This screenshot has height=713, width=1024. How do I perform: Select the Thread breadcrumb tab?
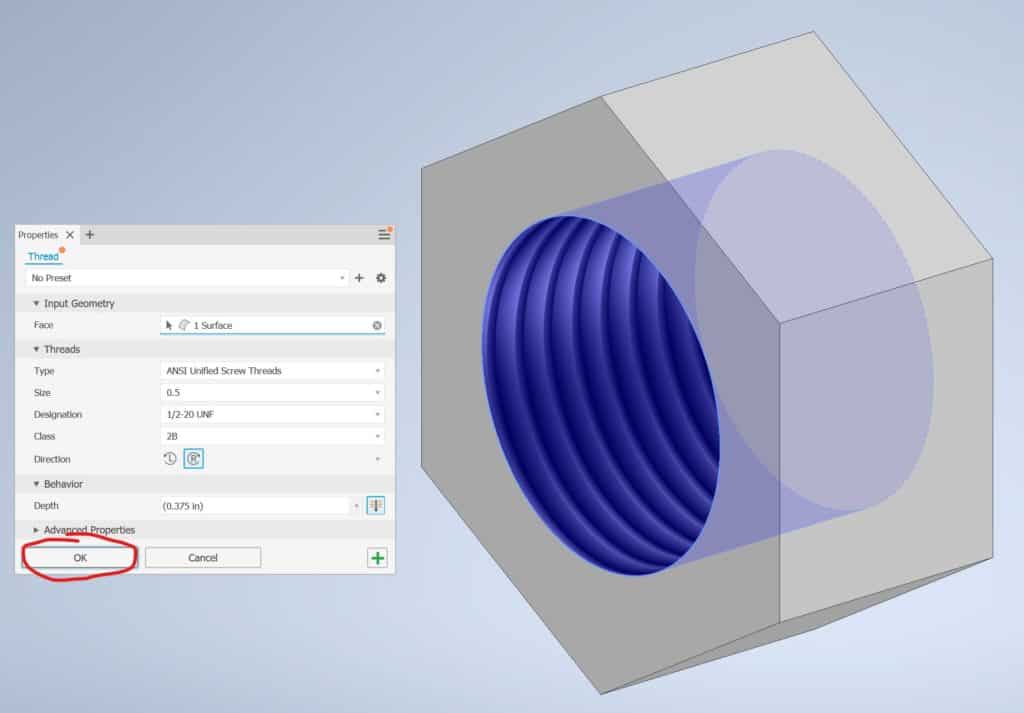pyautogui.click(x=43, y=257)
